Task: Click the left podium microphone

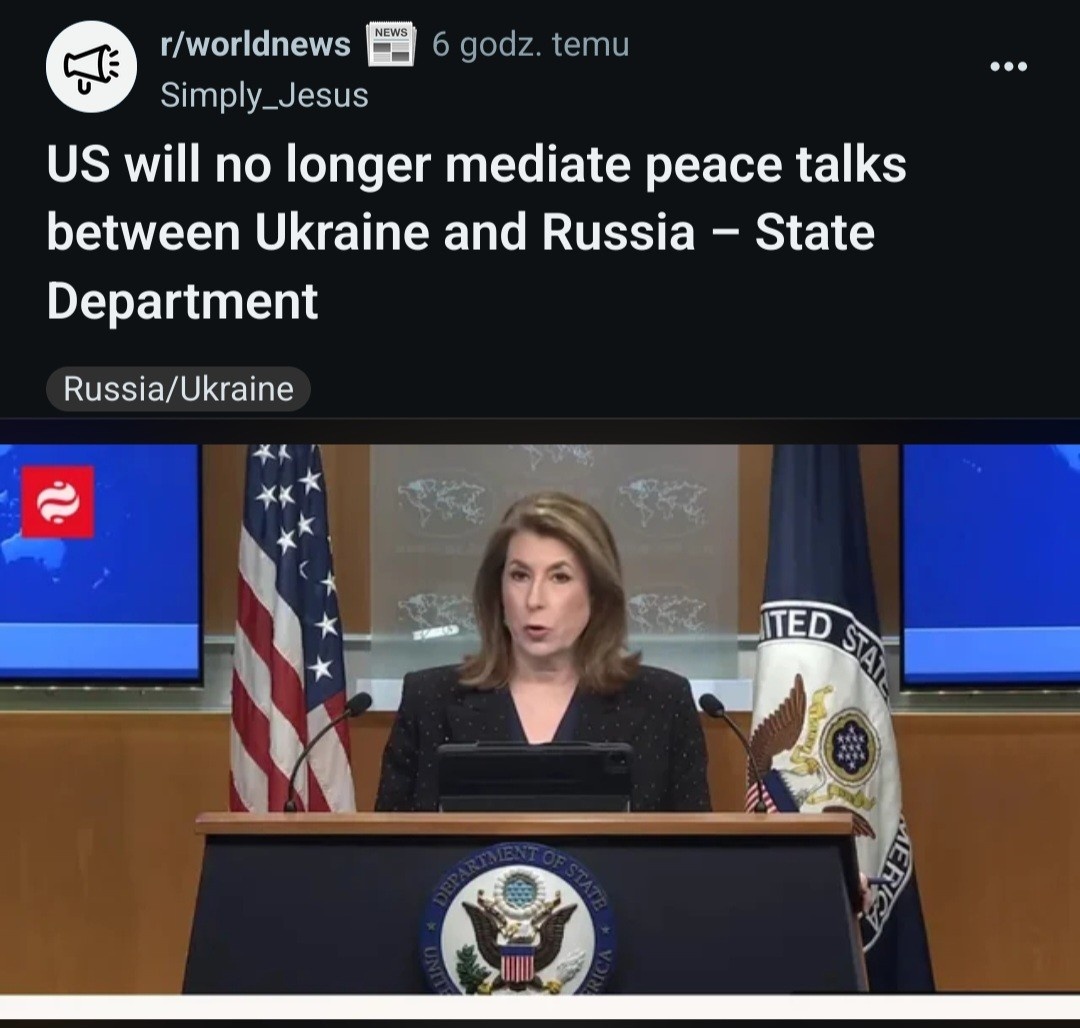Action: [x=329, y=749]
